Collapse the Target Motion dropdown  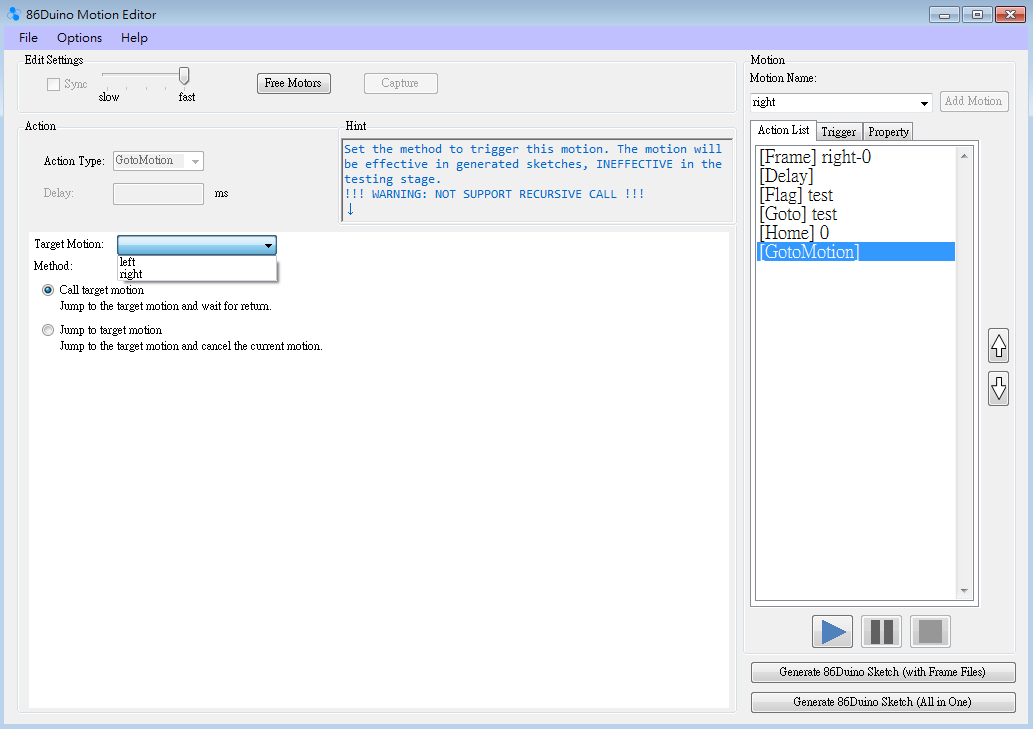[268, 245]
